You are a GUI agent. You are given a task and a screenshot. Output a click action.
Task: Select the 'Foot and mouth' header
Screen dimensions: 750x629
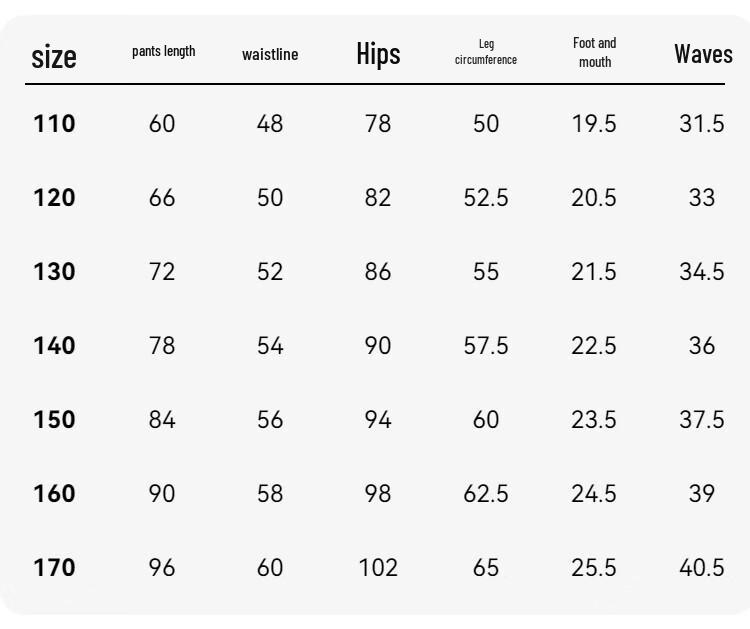[x=595, y=52]
